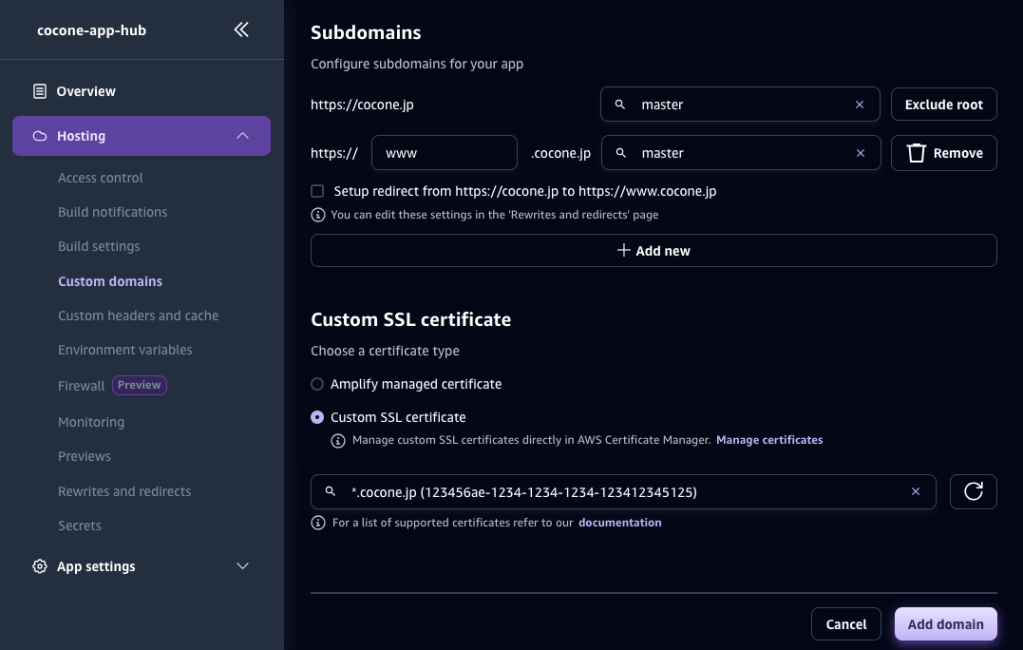Collapse the sidebar with double-chevron icon

(x=241, y=30)
